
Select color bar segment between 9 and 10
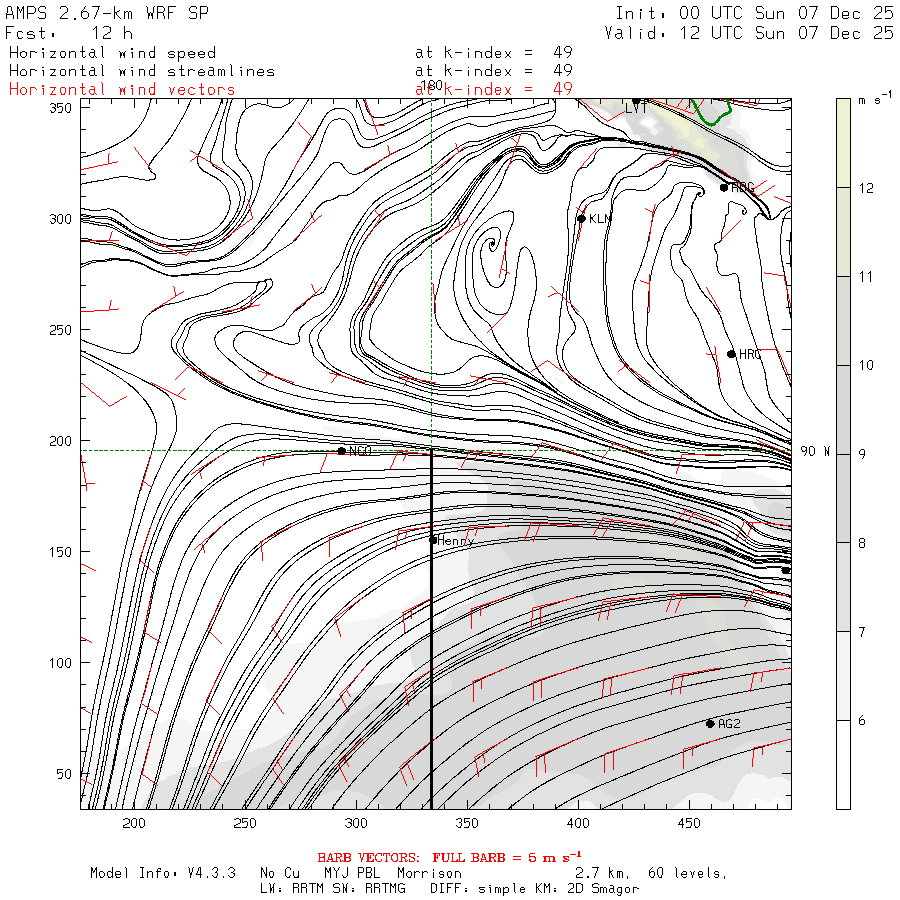click(x=843, y=410)
